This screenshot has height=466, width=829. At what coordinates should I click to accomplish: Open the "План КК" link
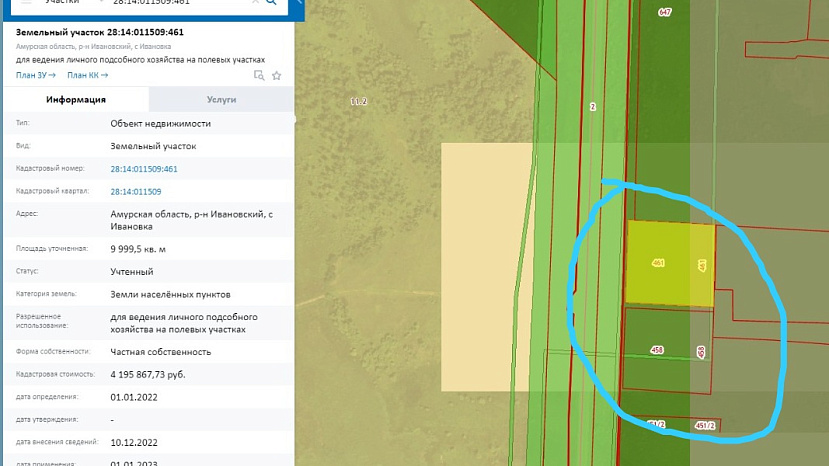(87, 75)
